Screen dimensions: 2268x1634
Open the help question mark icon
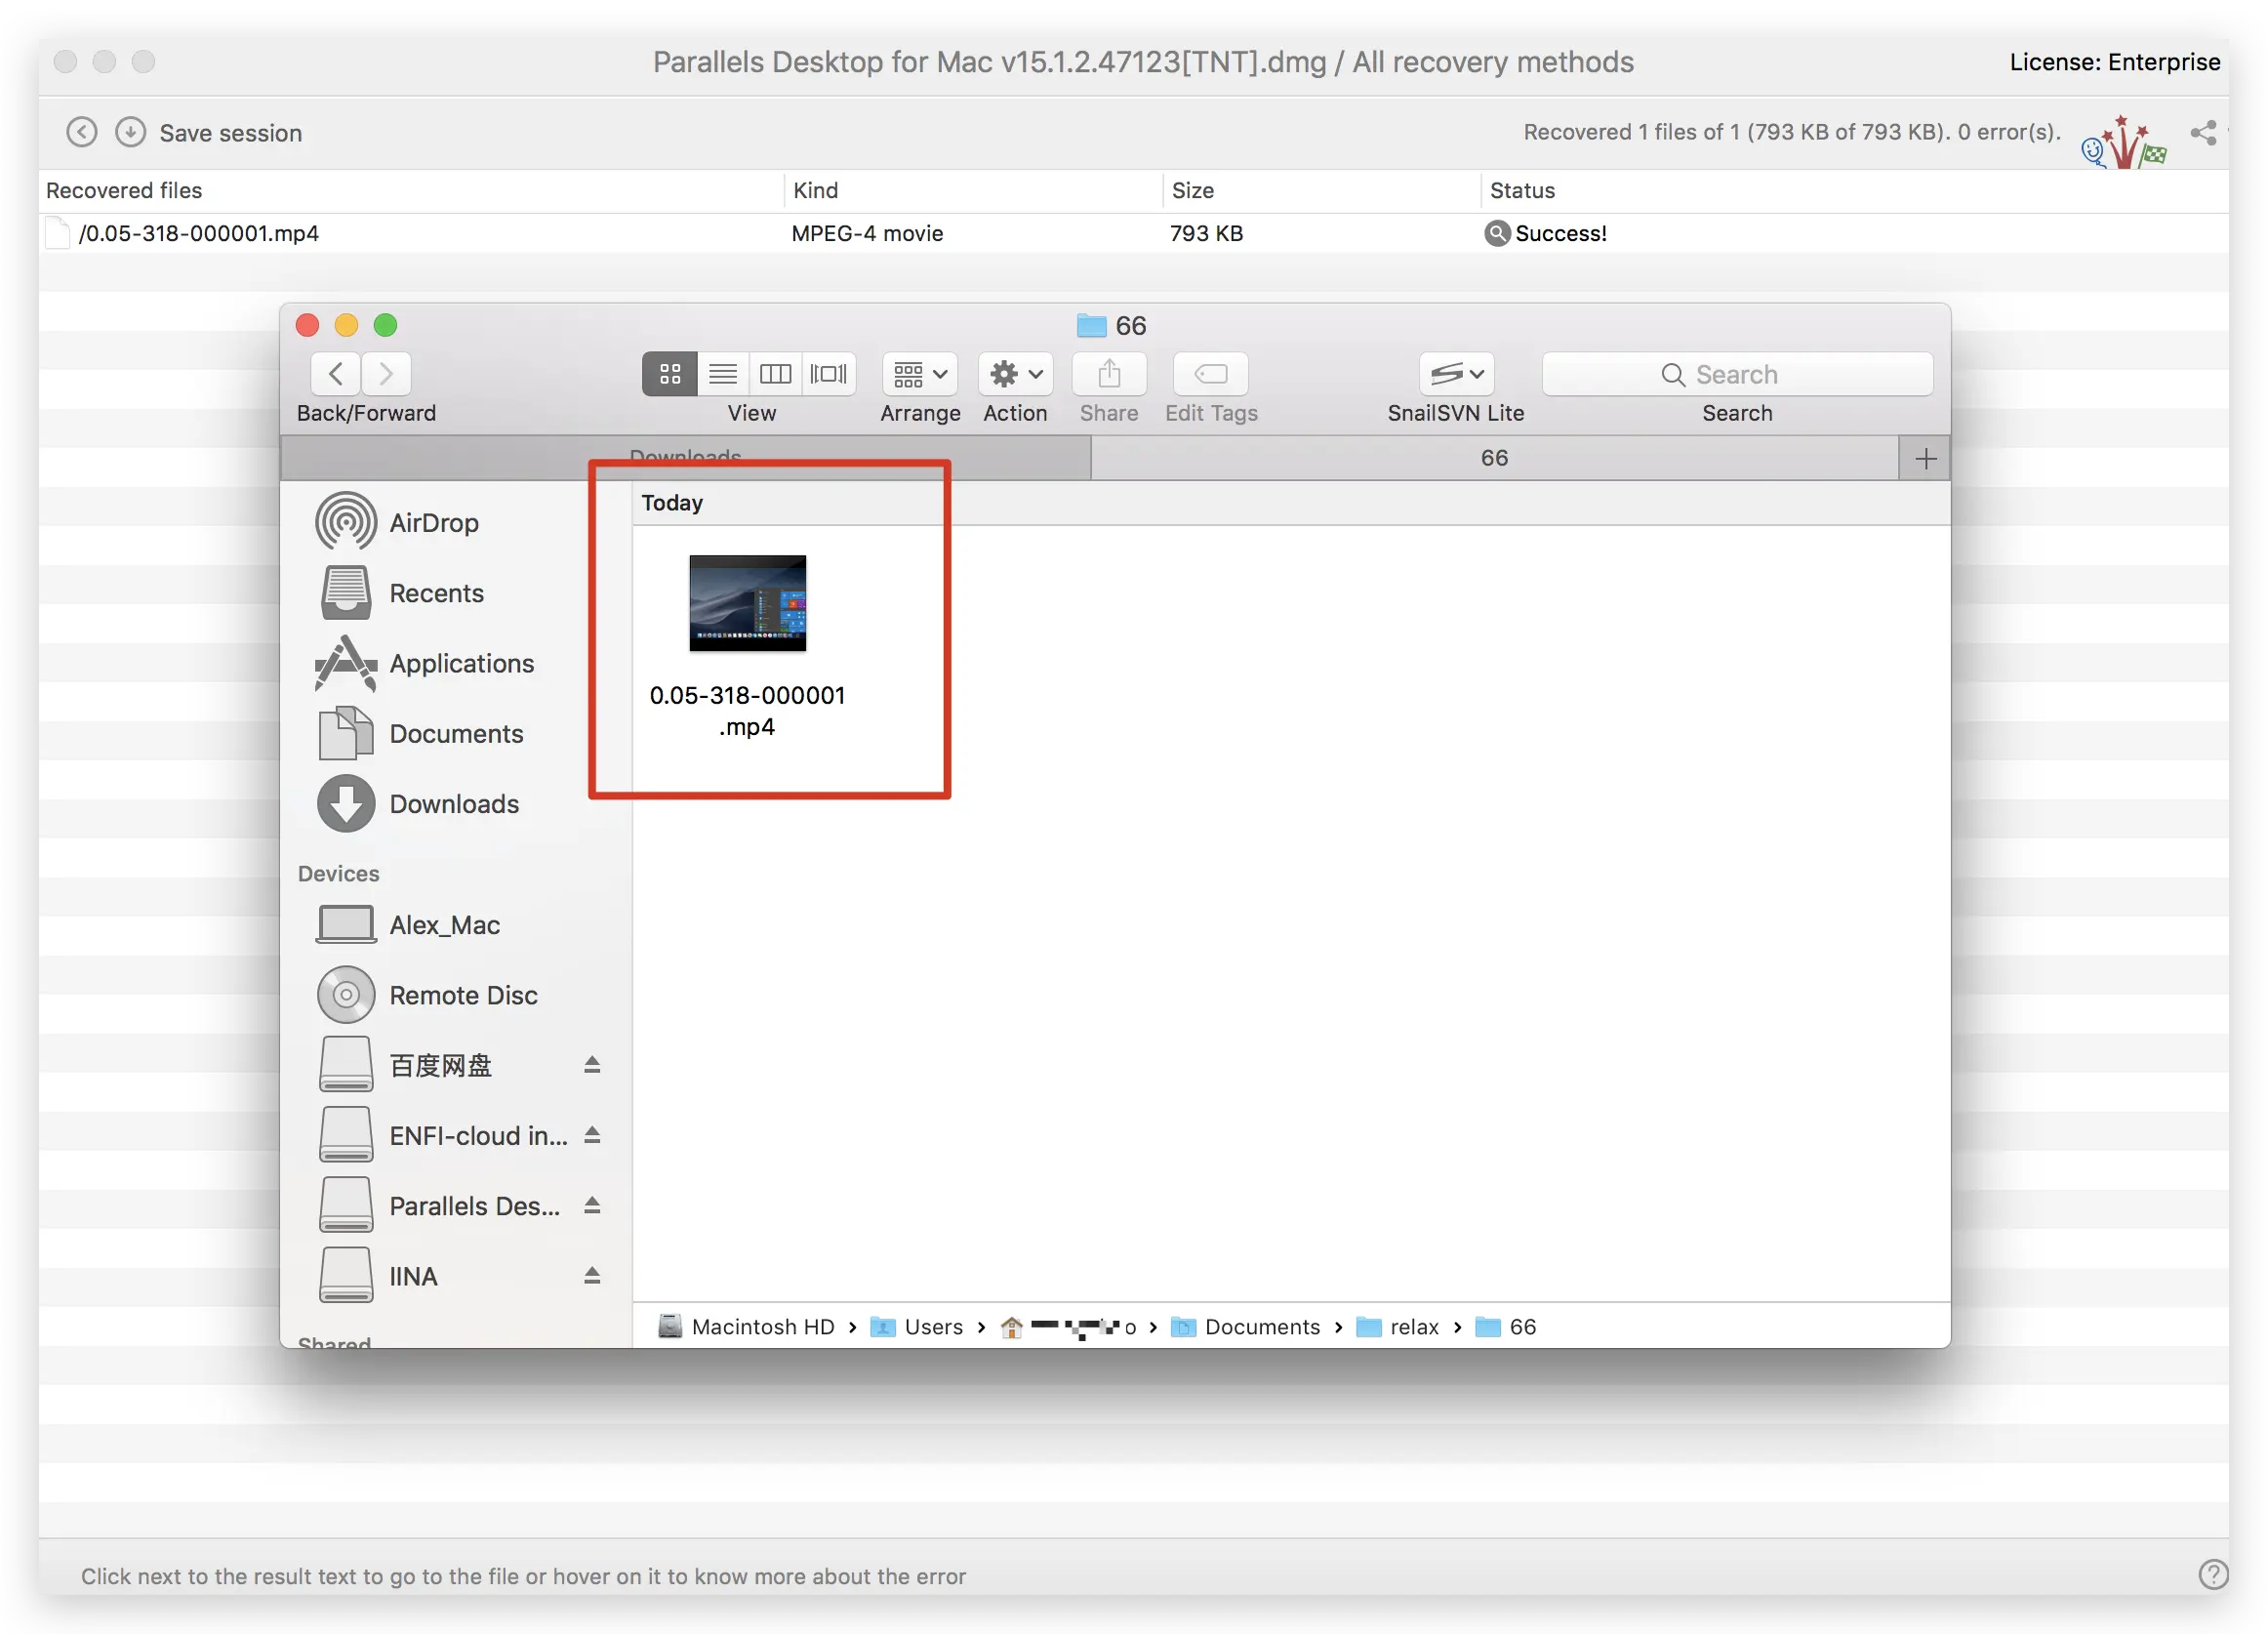(x=2212, y=1574)
